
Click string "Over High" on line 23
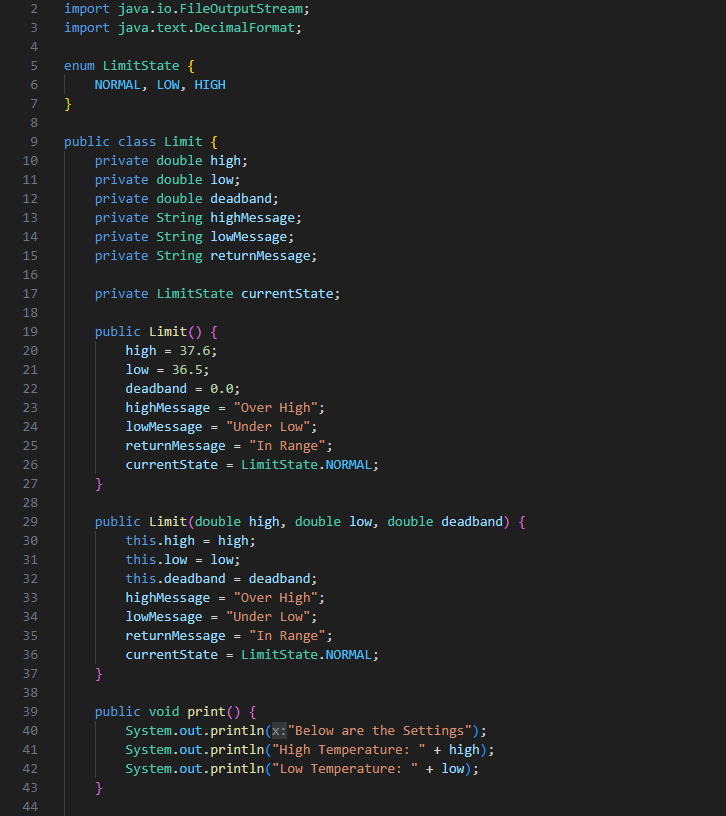click(x=276, y=408)
